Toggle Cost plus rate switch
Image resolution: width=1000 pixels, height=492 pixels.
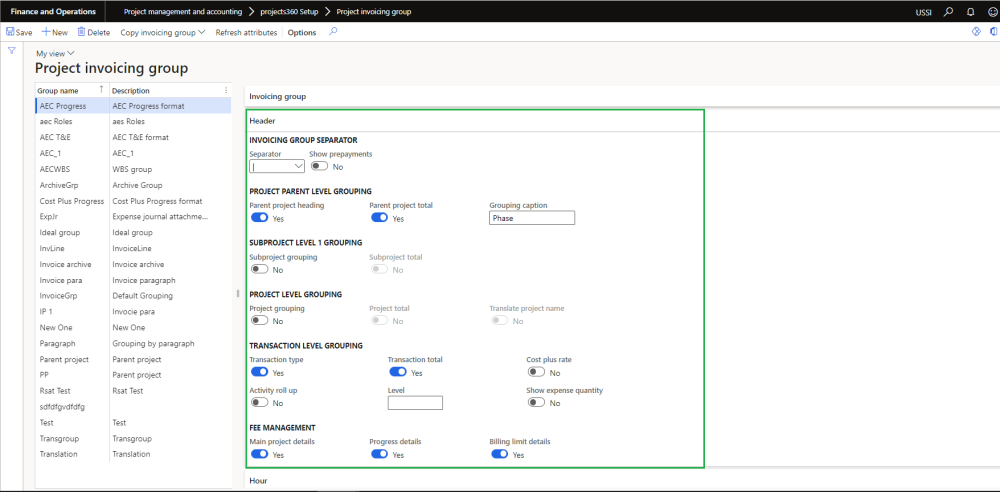(536, 372)
